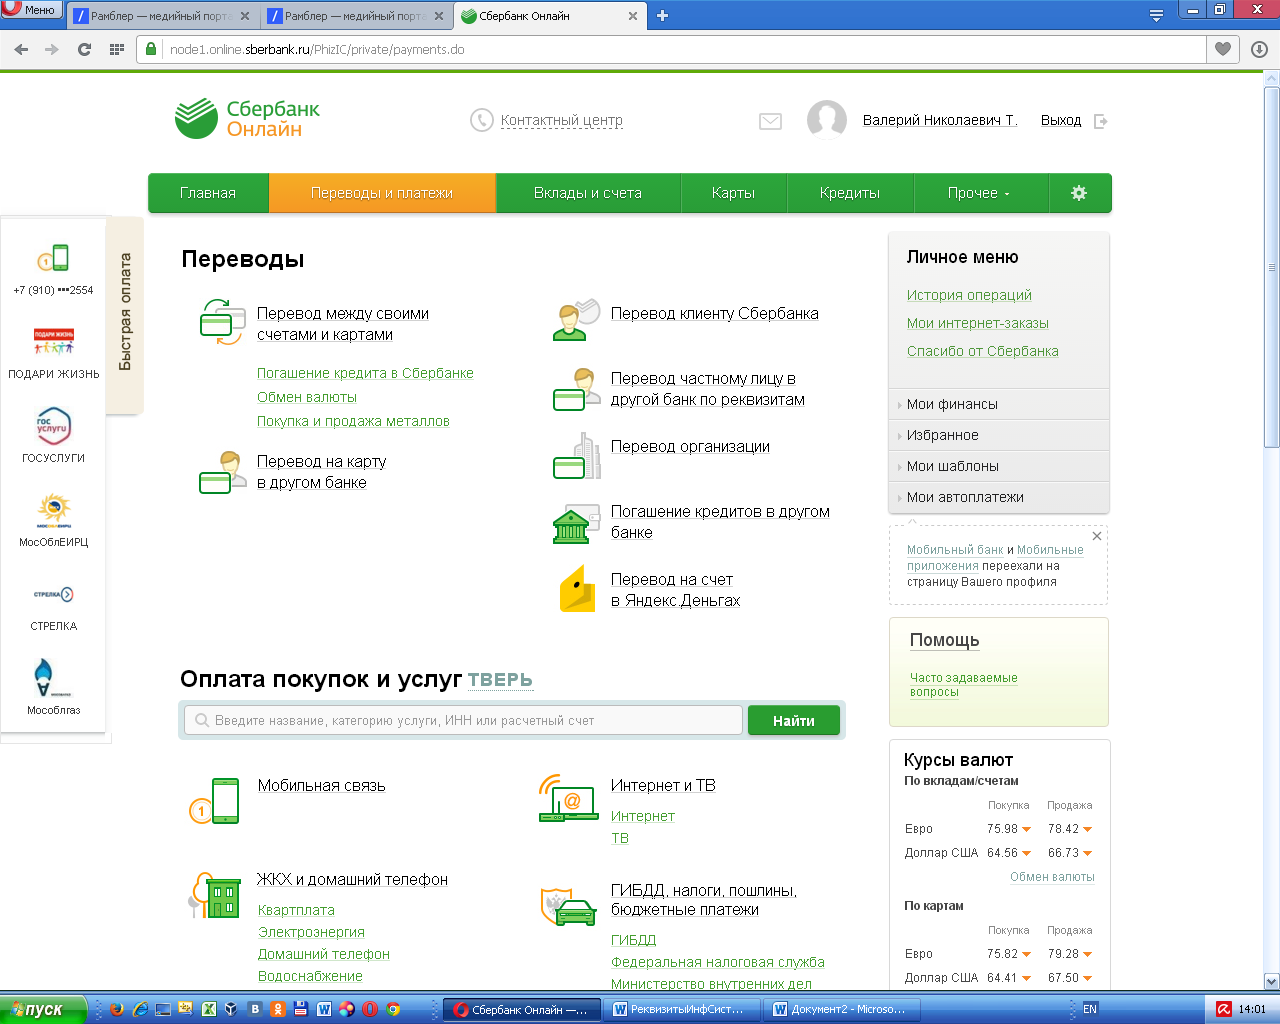Open the Прочее dropdown menu

click(x=981, y=193)
